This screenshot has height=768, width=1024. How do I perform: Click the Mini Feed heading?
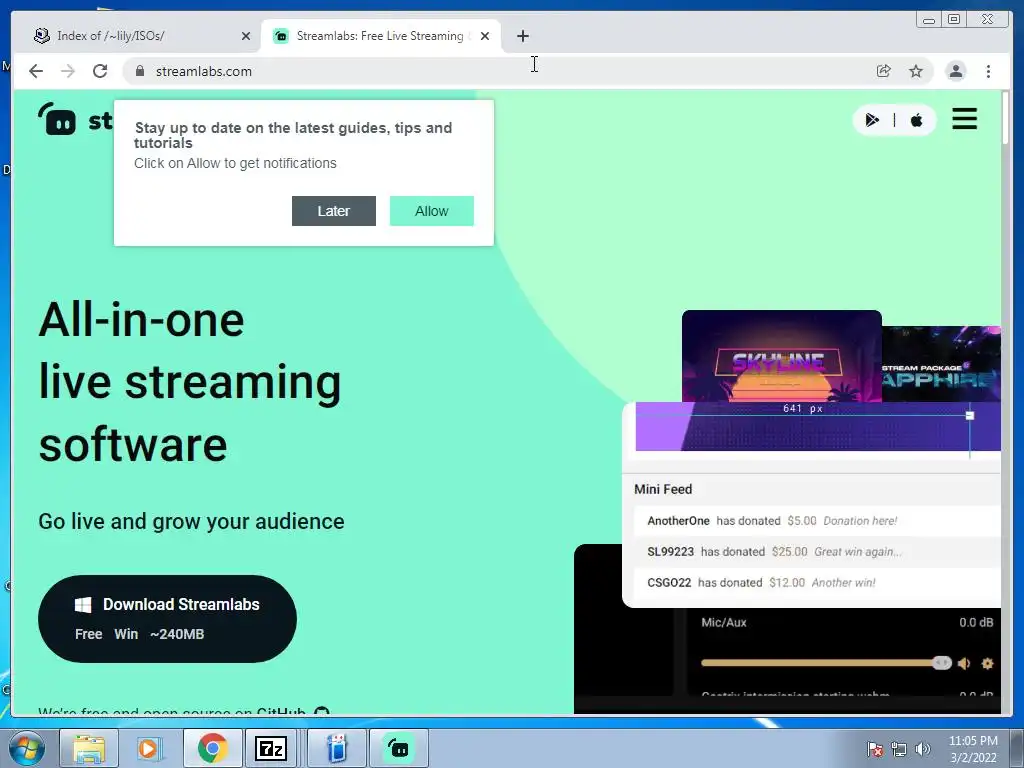[663, 489]
